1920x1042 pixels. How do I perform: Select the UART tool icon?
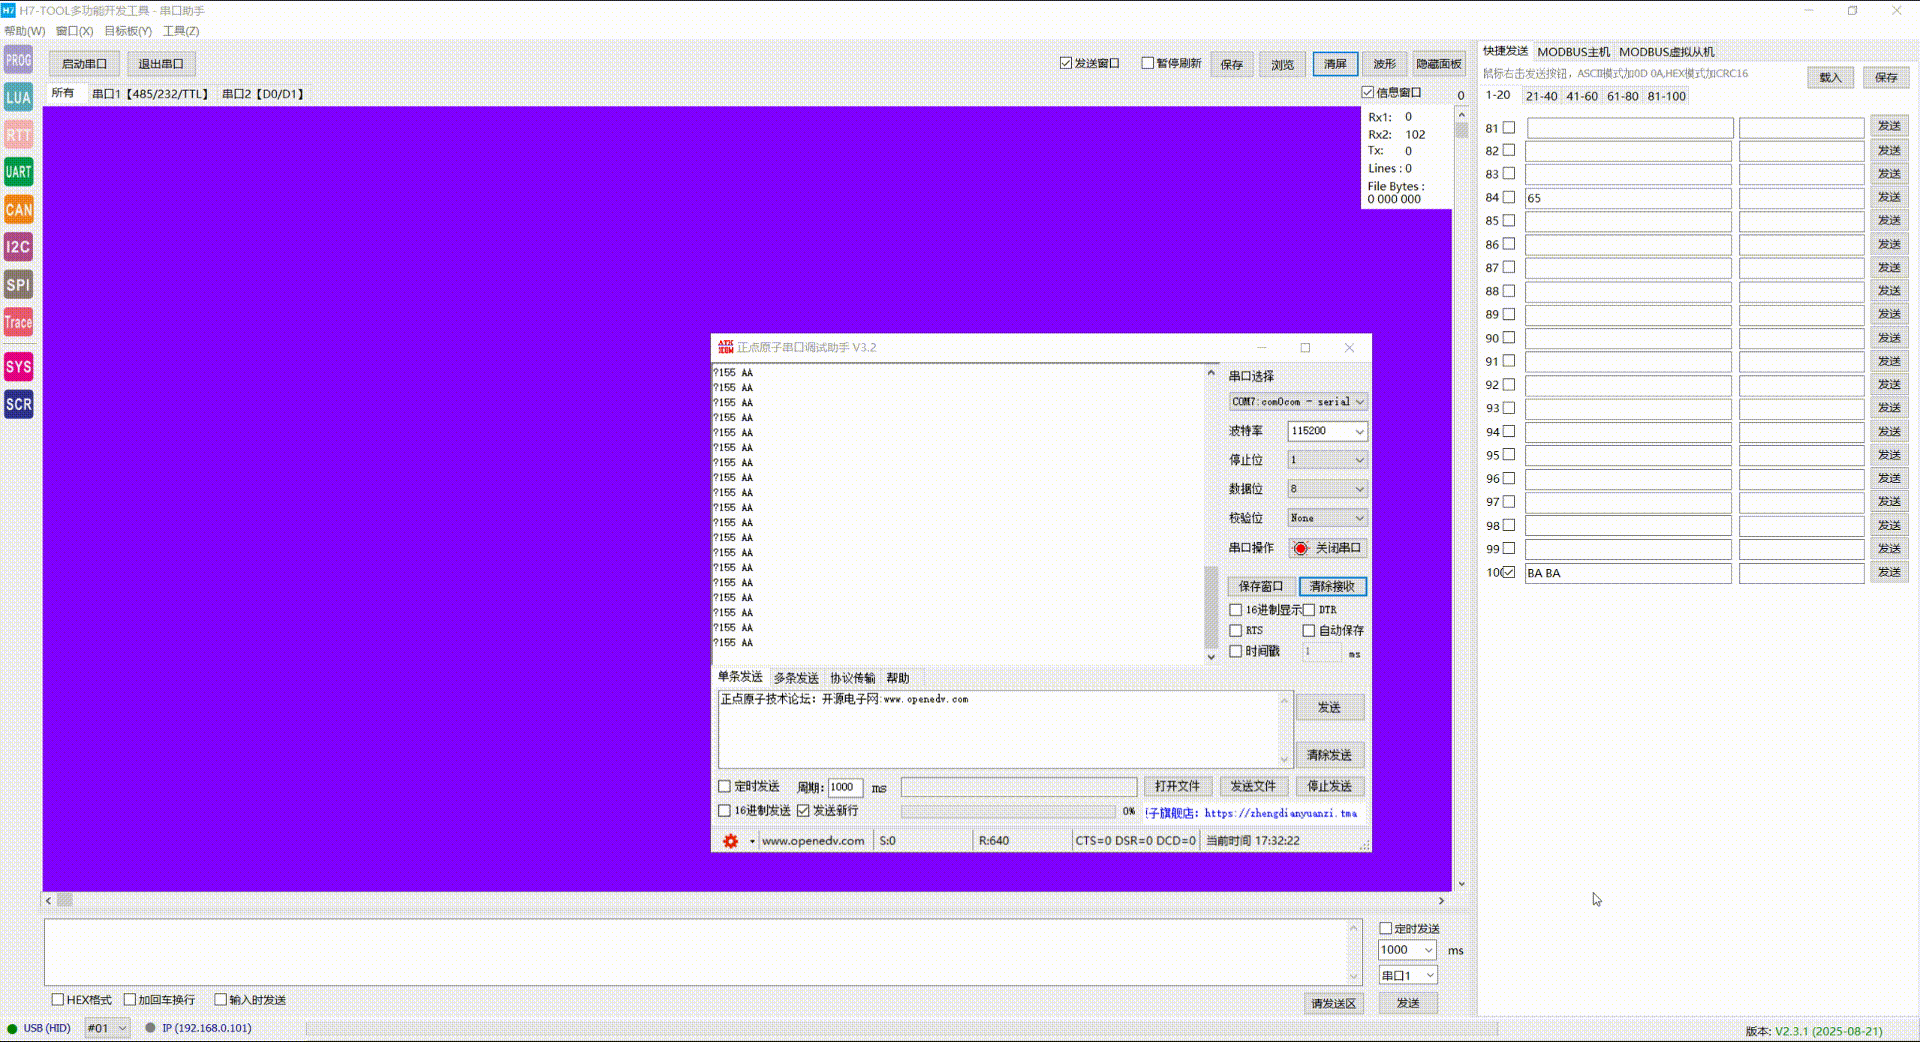18,172
